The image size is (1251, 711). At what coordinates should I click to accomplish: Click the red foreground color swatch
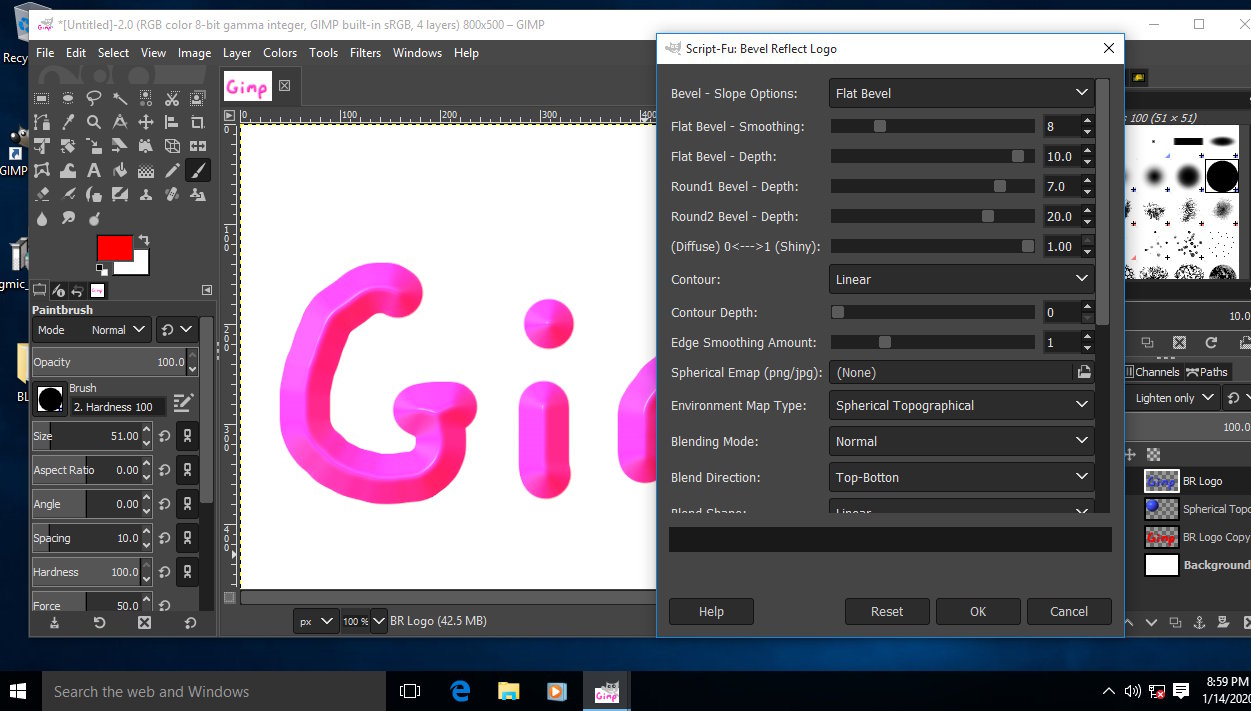pyautogui.click(x=114, y=248)
